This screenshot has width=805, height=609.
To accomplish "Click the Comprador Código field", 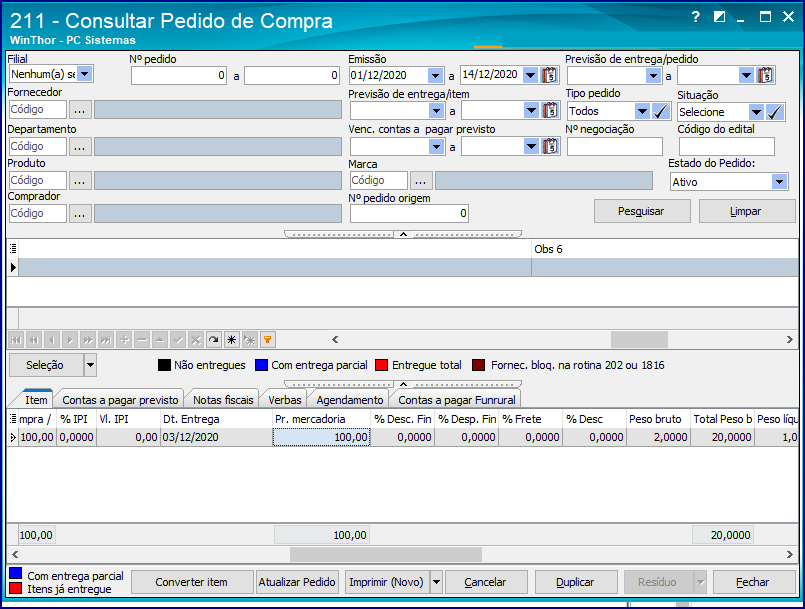I will pos(37,214).
